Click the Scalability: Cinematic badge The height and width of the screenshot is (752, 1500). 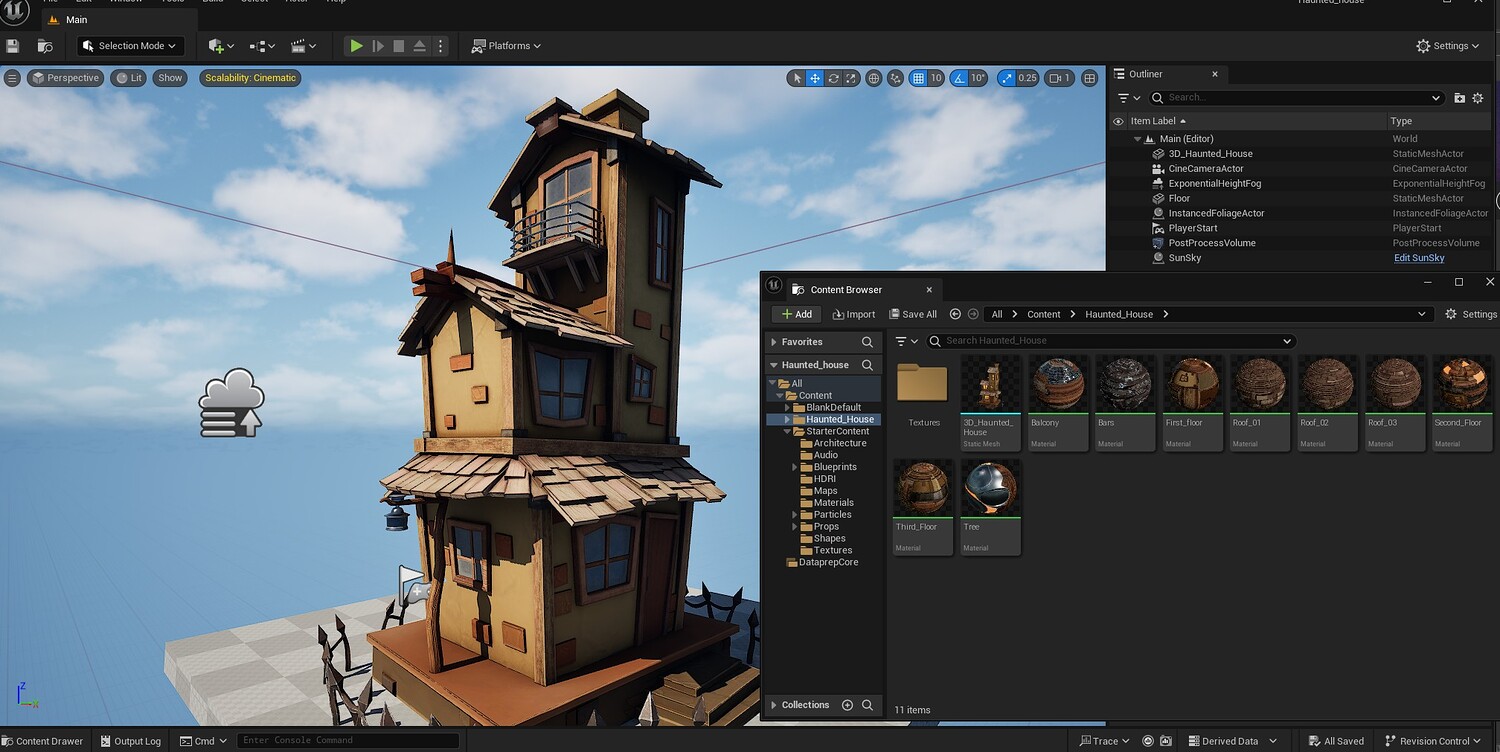pos(250,78)
